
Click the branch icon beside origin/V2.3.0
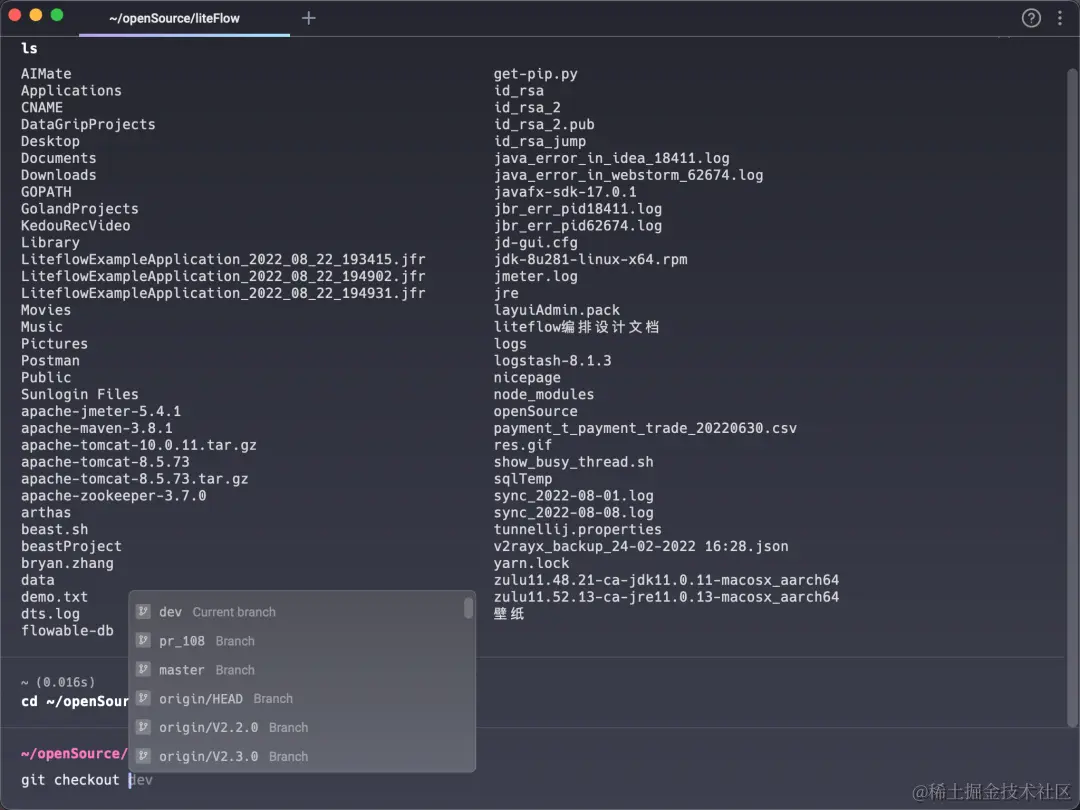click(x=143, y=756)
